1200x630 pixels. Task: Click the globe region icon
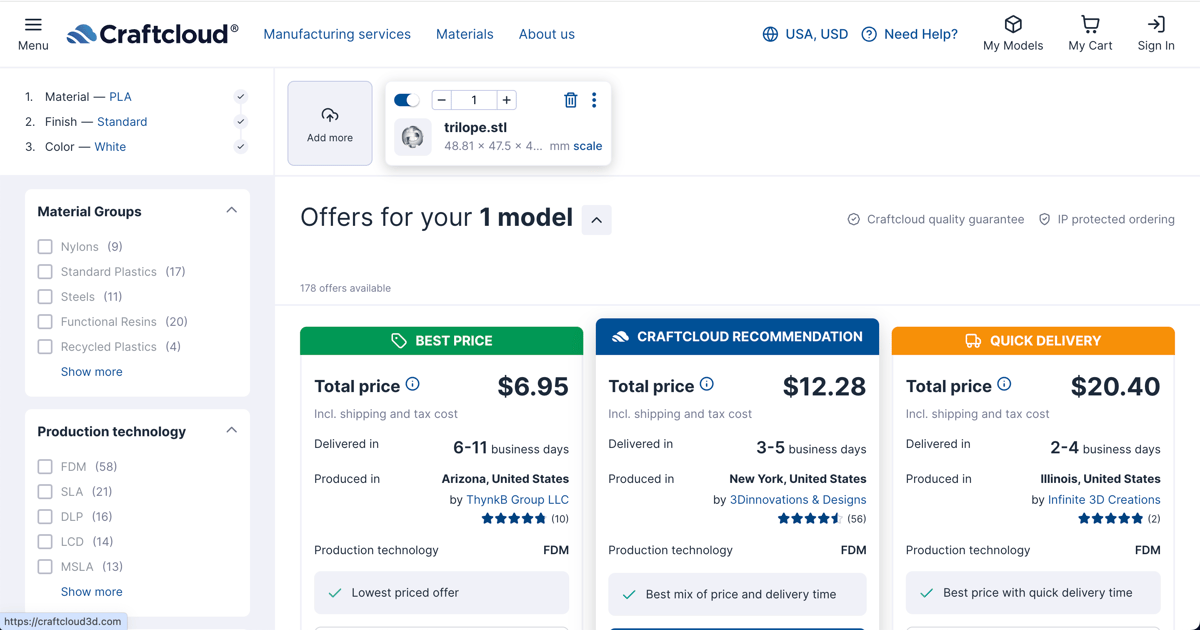point(770,34)
